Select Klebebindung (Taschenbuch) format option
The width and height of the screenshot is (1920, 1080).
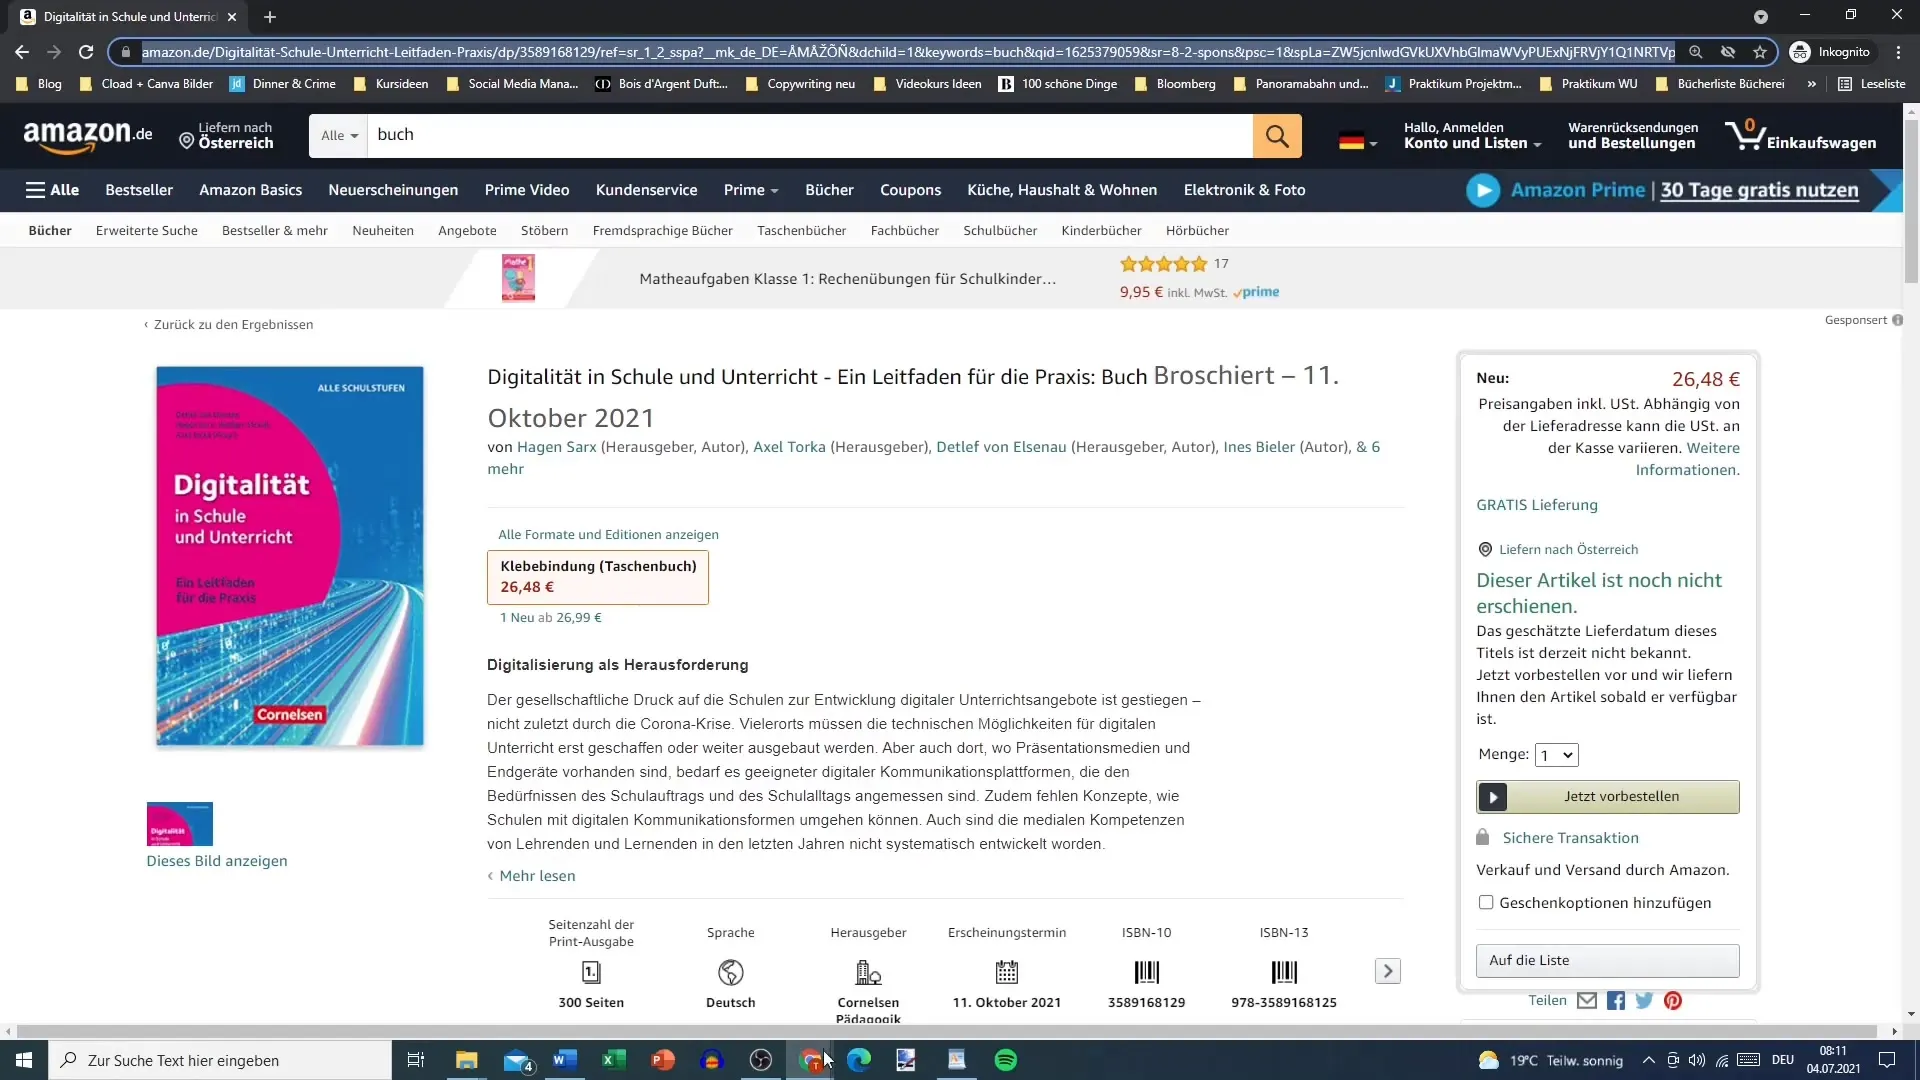598,577
